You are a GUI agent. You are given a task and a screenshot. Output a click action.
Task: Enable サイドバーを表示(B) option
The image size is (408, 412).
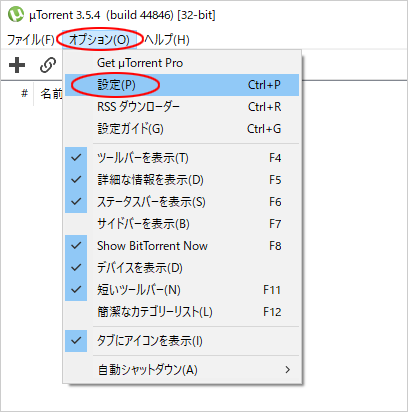pos(182,224)
